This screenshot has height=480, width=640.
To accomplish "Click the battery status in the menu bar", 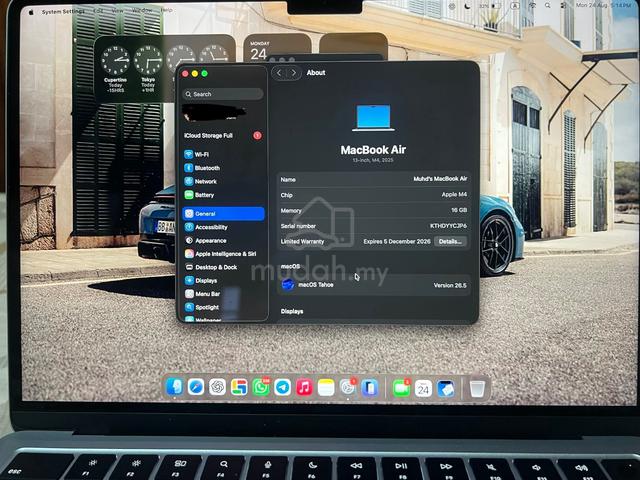I will point(490,6).
